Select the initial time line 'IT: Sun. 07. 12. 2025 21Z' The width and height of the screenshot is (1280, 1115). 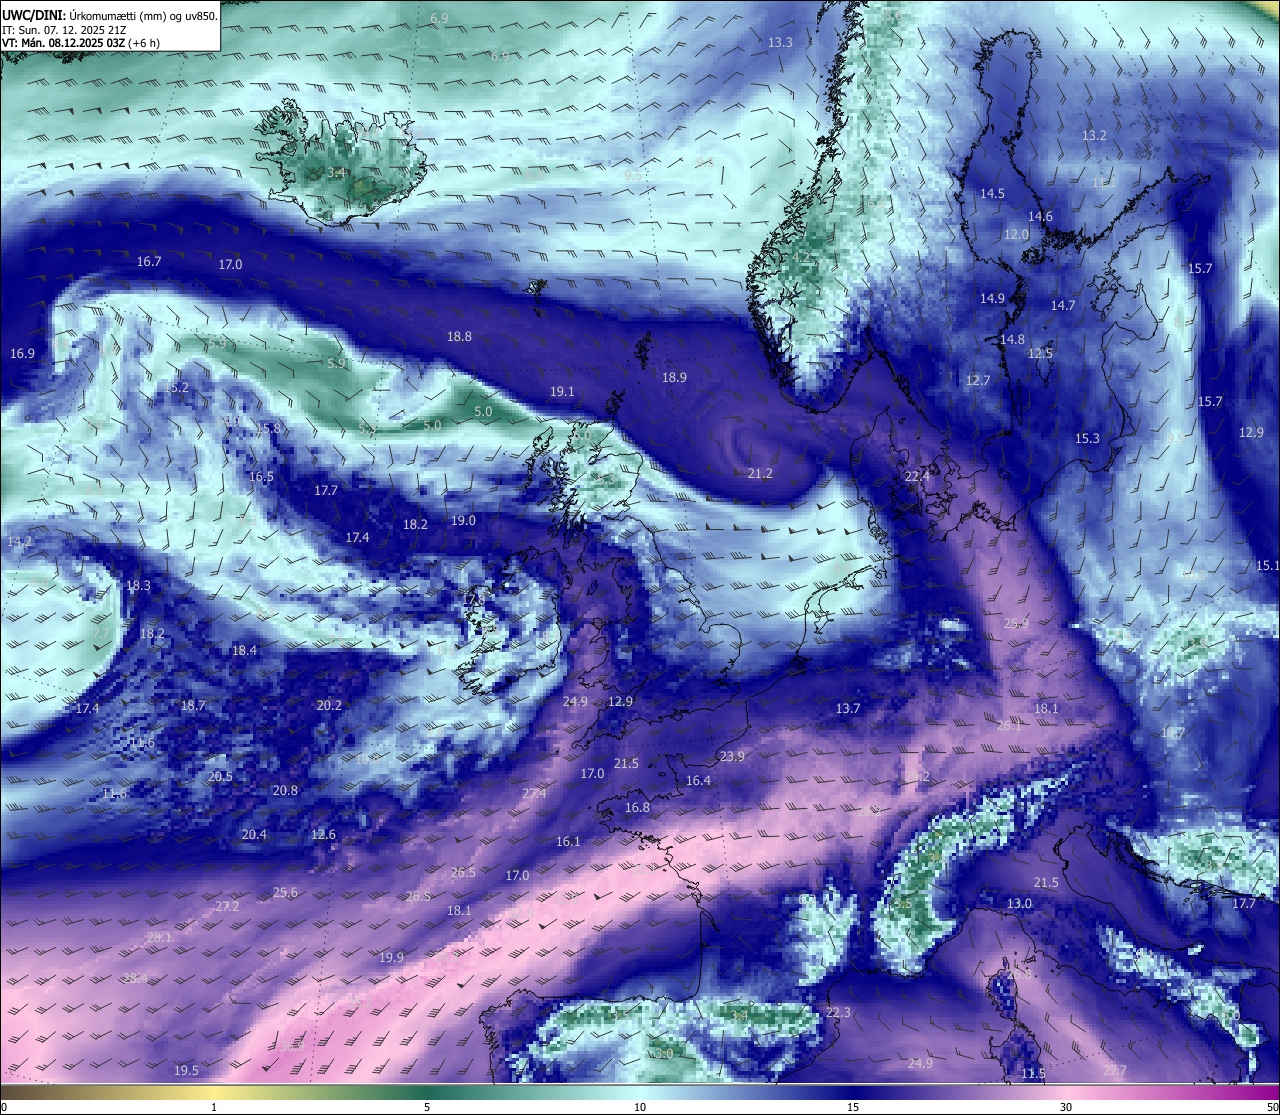click(x=64, y=30)
